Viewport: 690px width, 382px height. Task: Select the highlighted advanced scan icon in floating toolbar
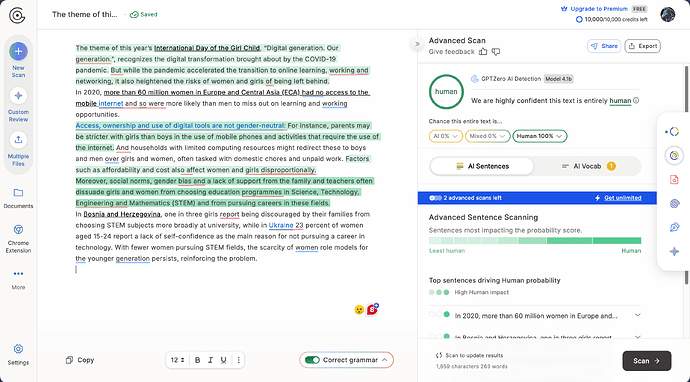(x=674, y=155)
